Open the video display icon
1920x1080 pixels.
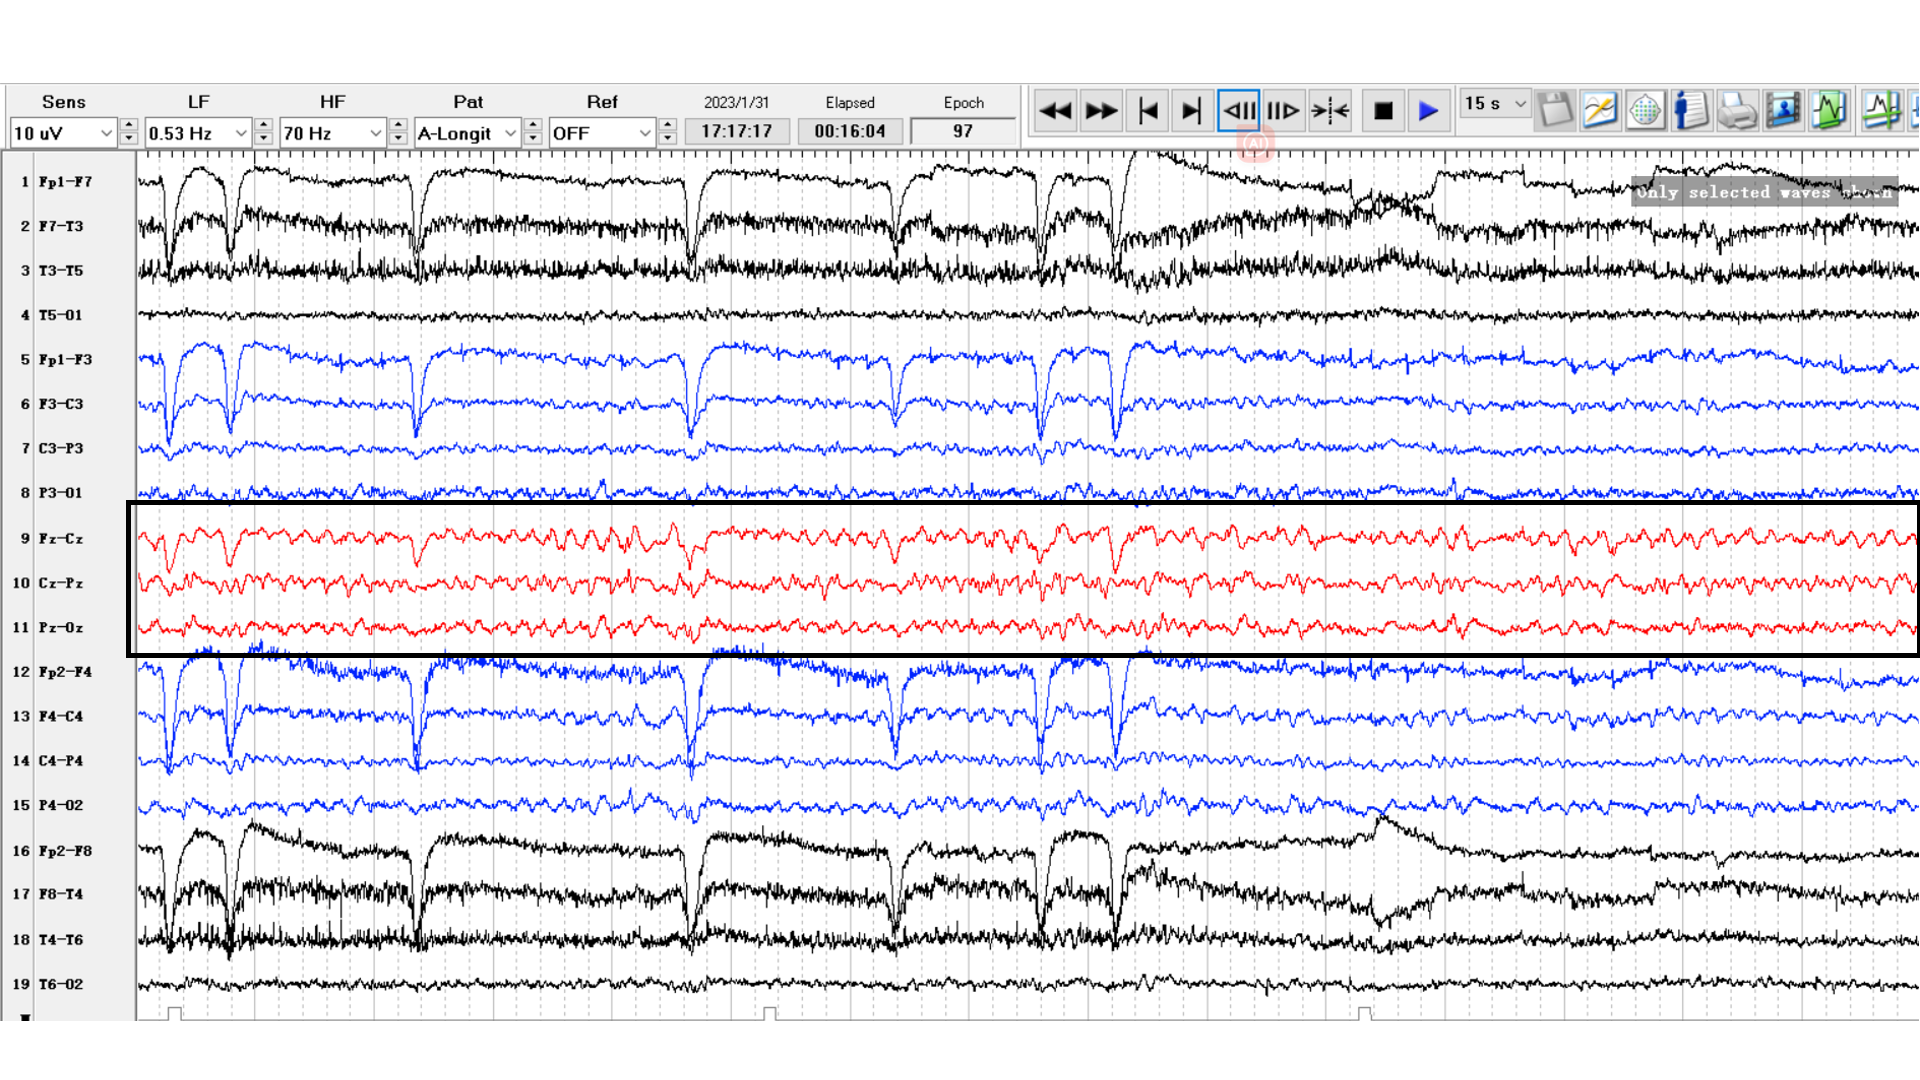click(x=1783, y=111)
